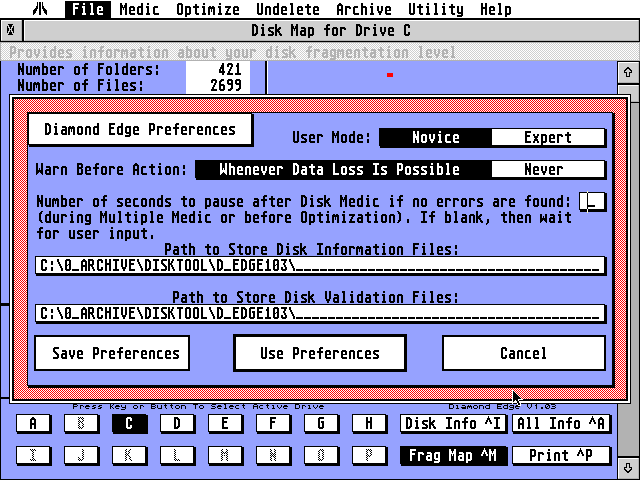
Task: Select drive A button
Action: tap(33, 423)
